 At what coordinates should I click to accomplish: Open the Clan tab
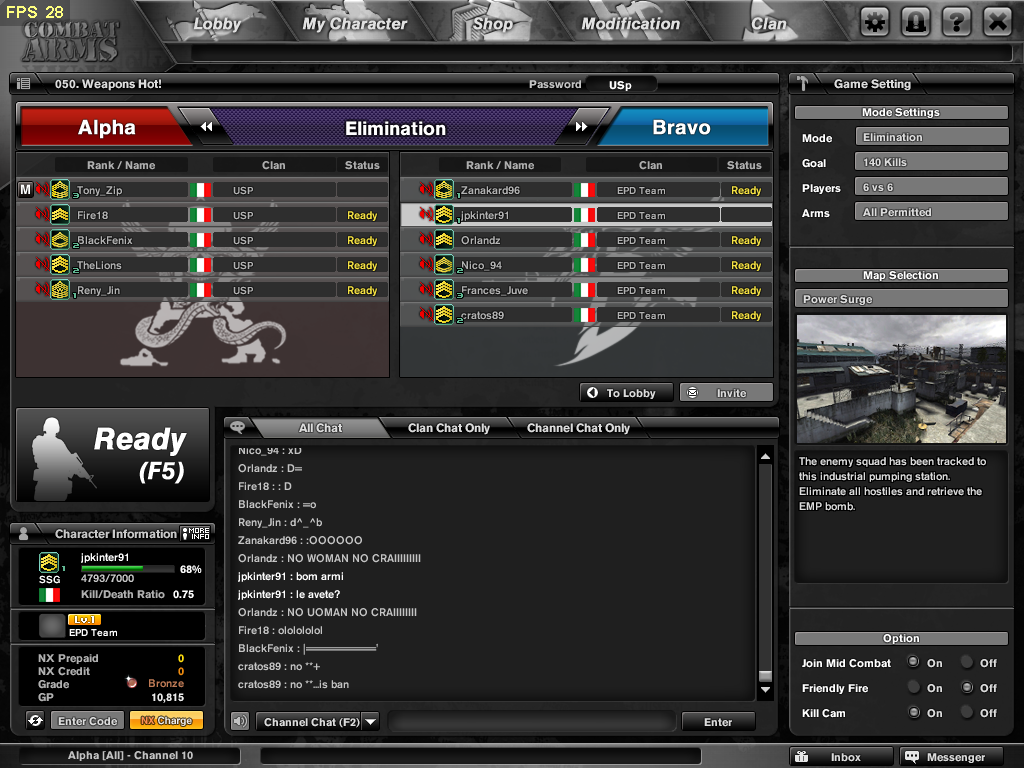[769, 24]
